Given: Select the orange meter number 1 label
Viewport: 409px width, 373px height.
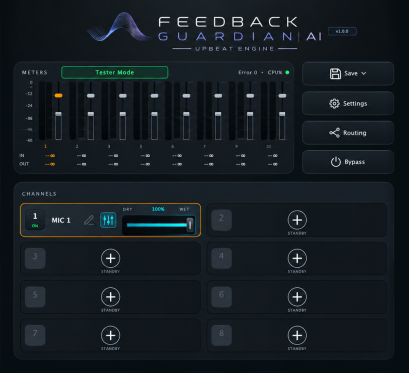Looking at the screenshot, I should (x=45, y=146).
